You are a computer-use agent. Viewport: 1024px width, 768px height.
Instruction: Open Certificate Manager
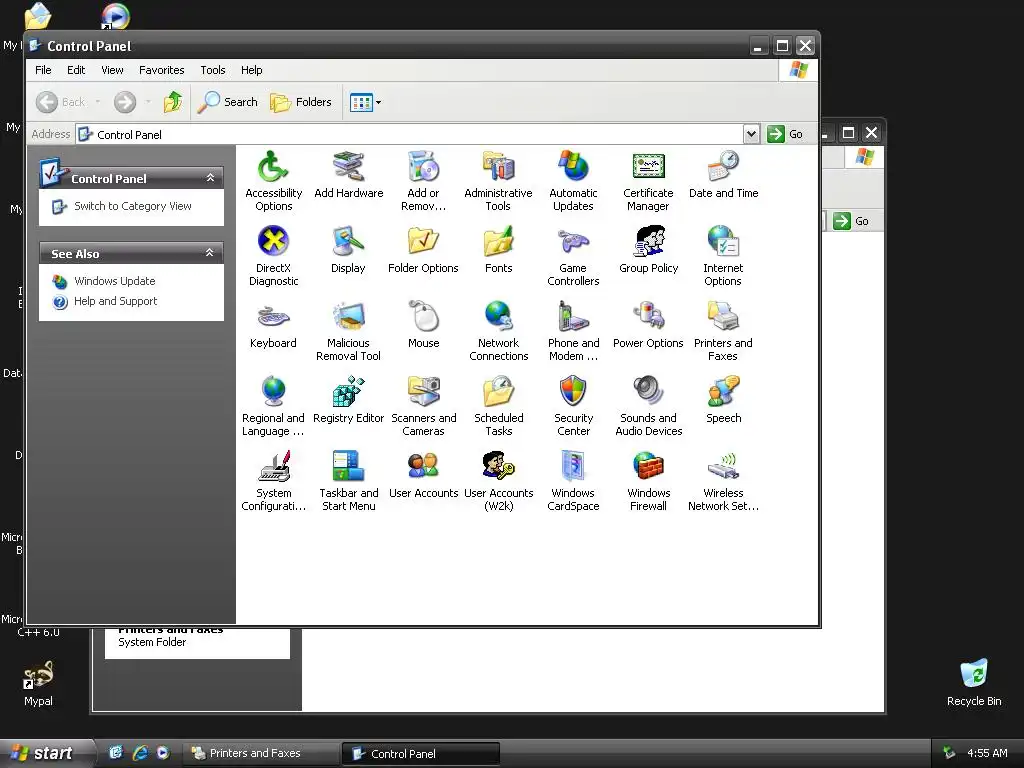[648, 181]
